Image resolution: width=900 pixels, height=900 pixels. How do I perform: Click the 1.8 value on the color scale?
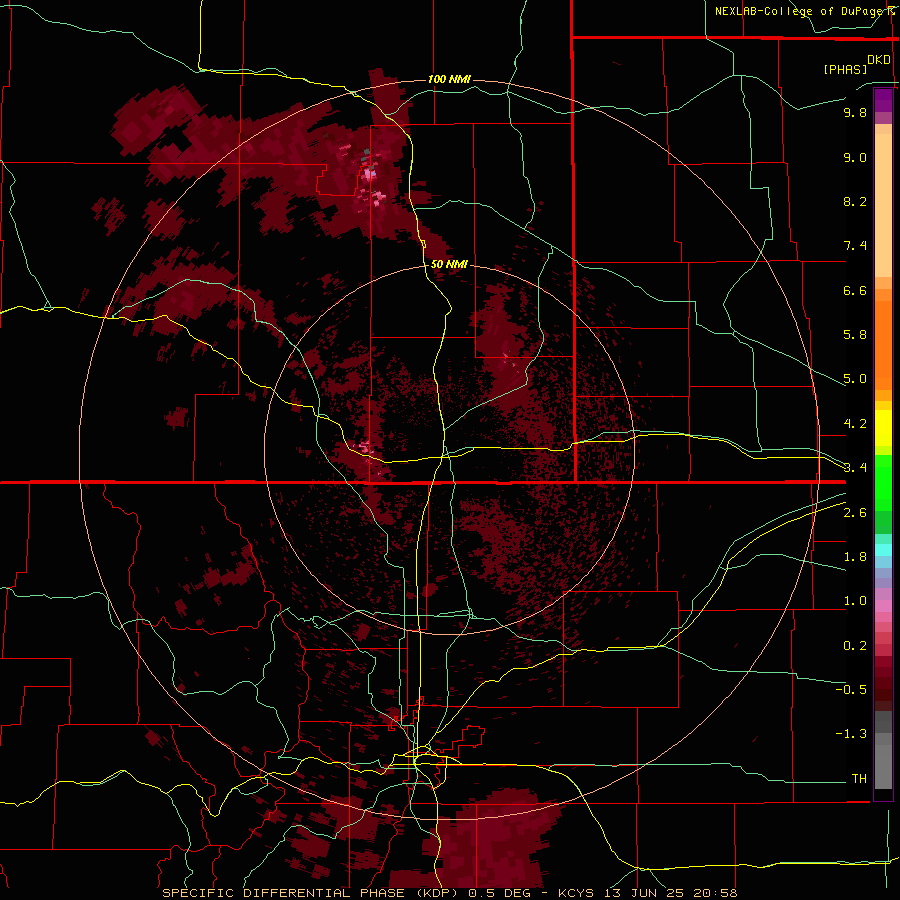[855, 557]
